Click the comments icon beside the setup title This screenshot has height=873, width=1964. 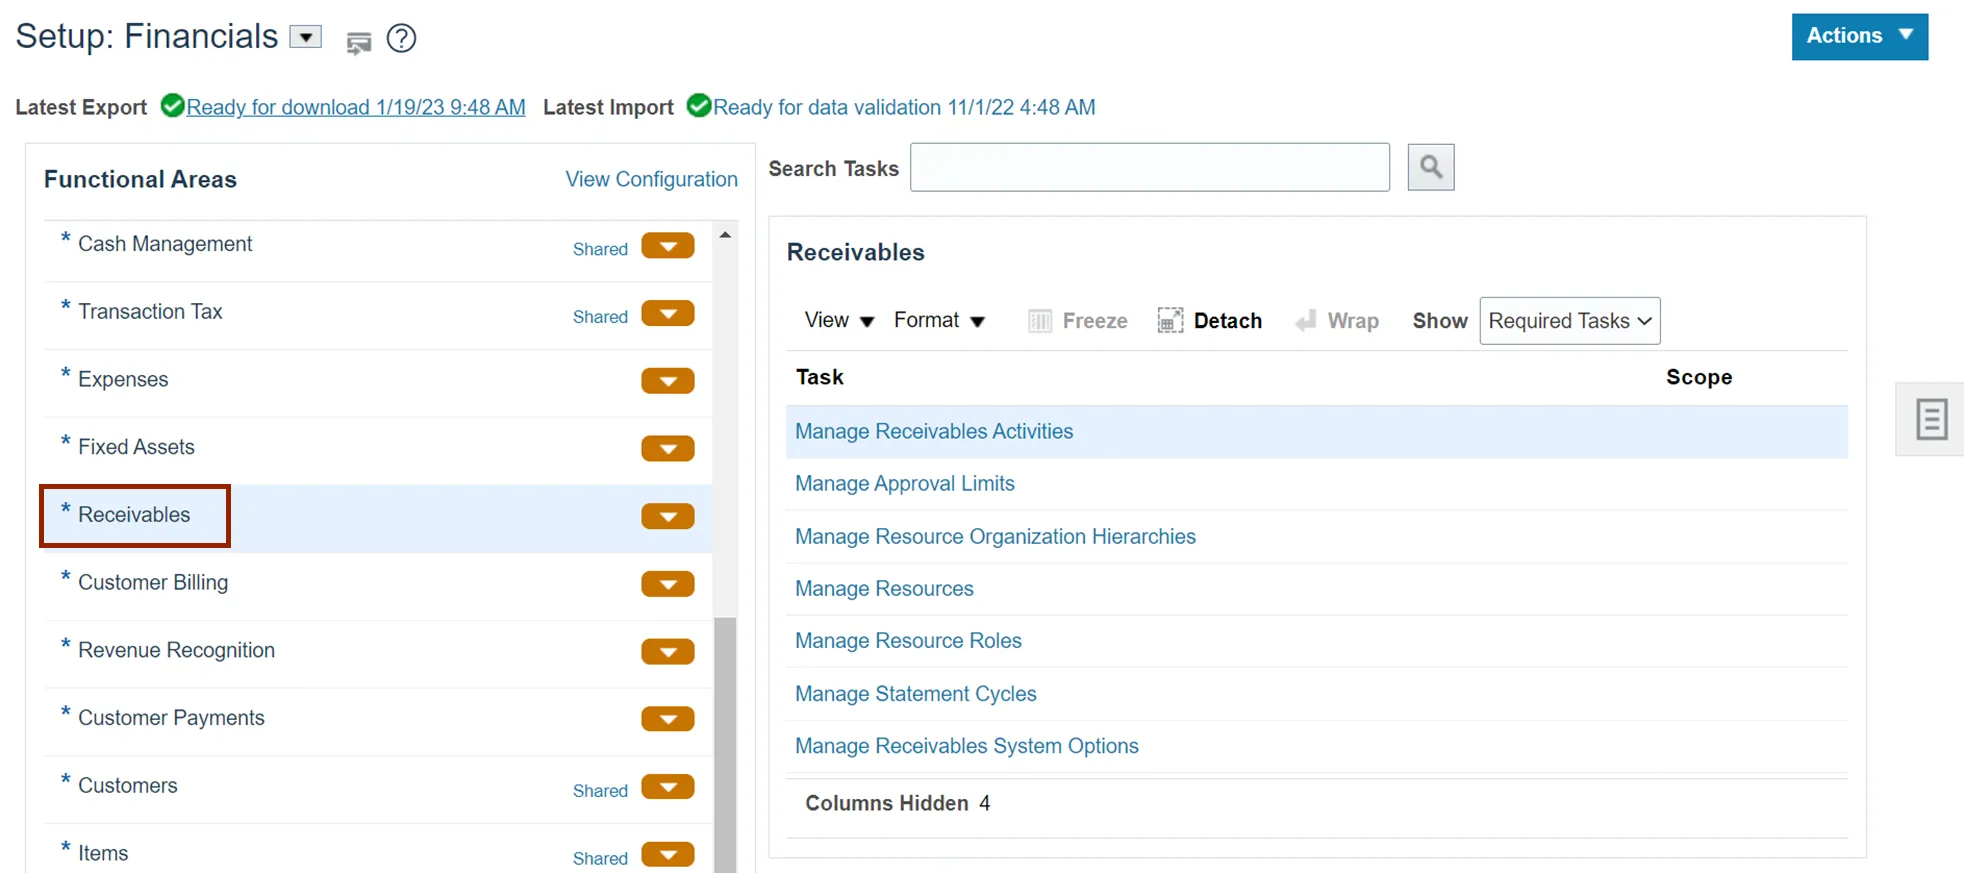358,42
